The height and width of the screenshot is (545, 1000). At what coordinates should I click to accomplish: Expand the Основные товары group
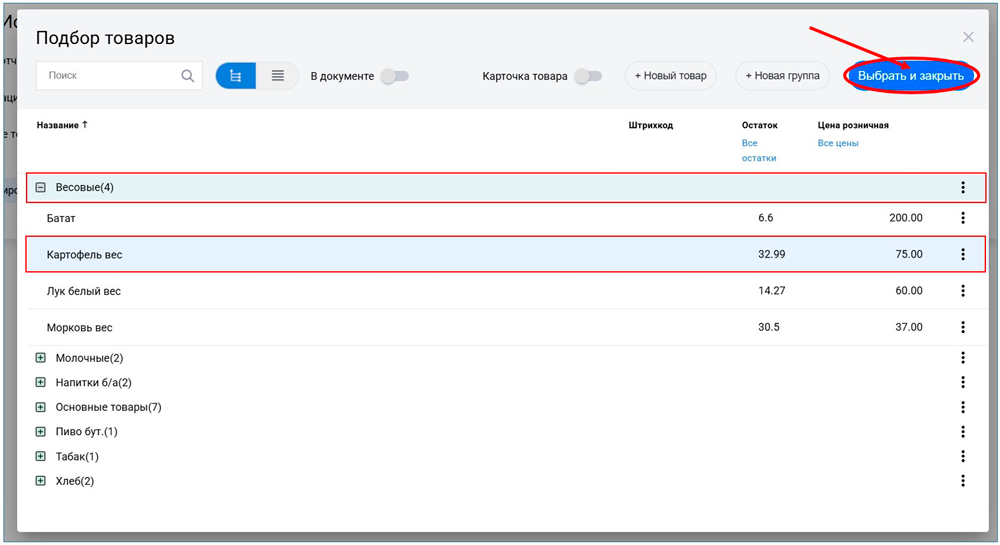click(41, 407)
